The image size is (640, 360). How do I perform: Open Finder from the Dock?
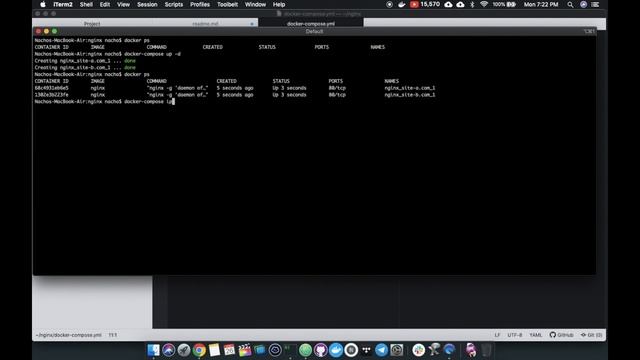click(x=153, y=350)
